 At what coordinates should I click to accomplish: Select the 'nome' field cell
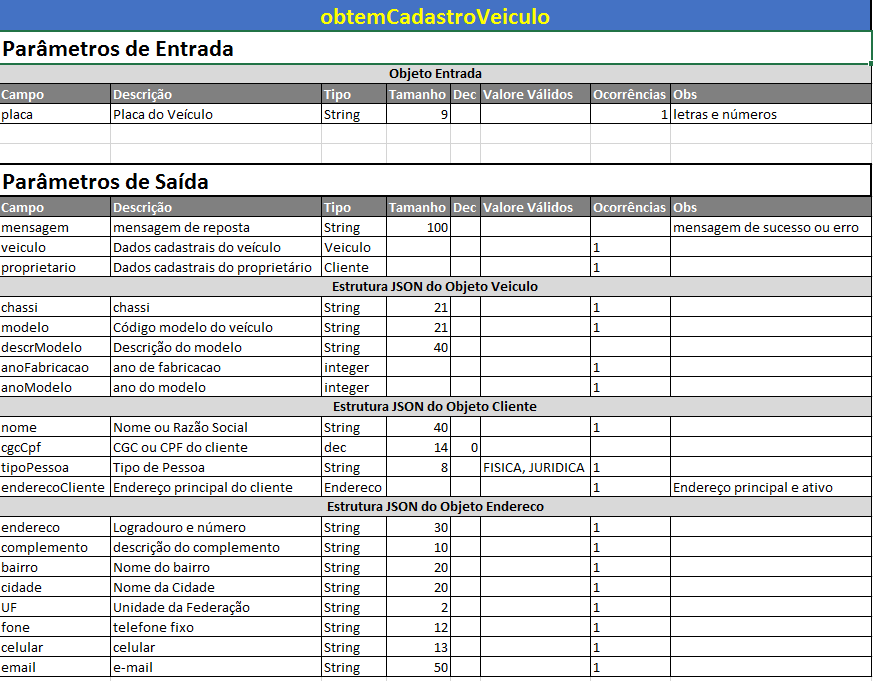[x=55, y=428]
